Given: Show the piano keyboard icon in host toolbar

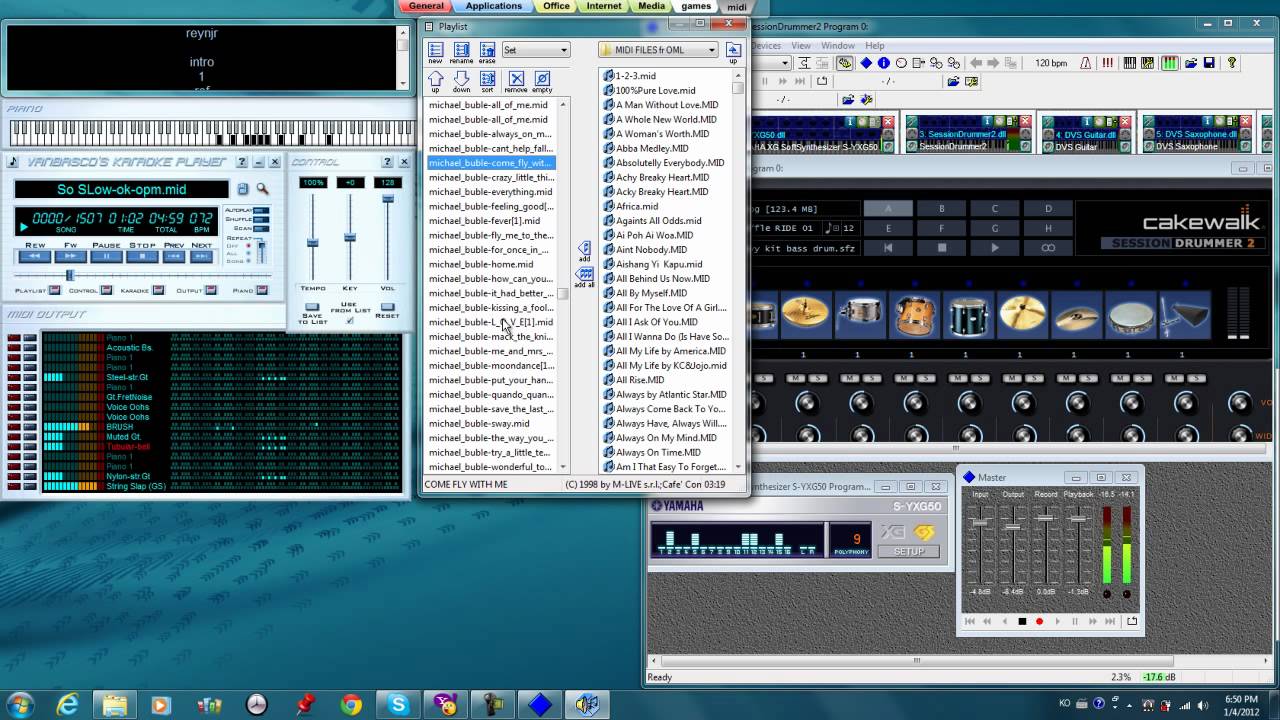Looking at the screenshot, I should [x=1130, y=63].
